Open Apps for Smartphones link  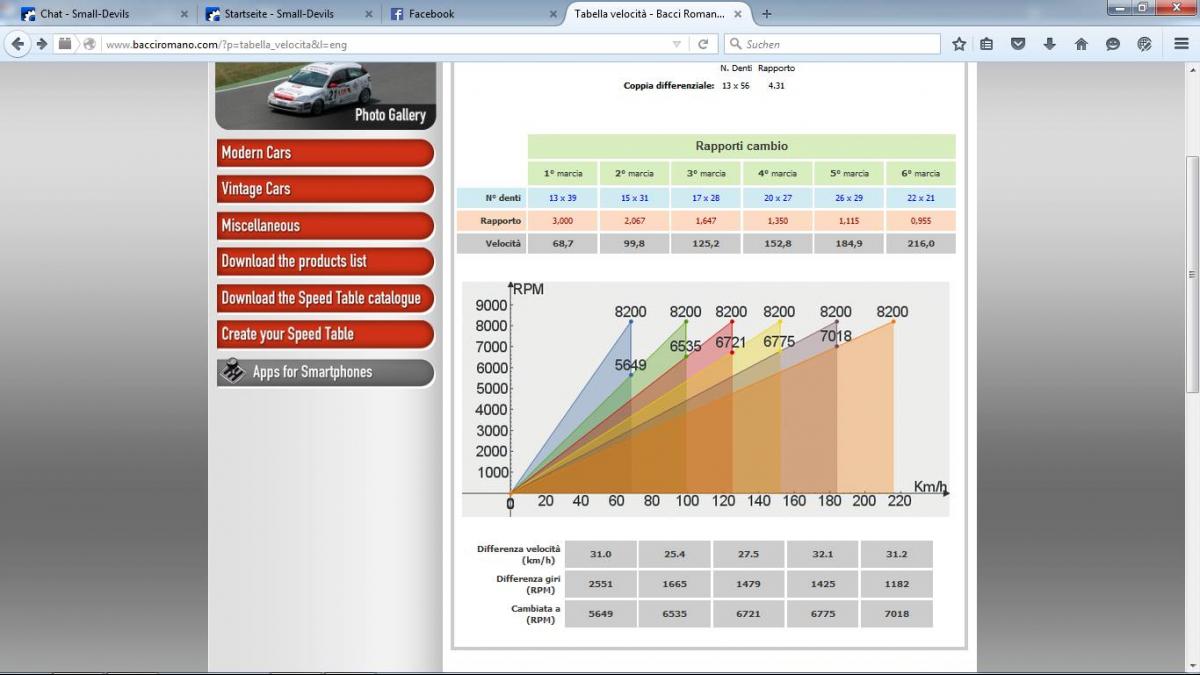coord(325,372)
